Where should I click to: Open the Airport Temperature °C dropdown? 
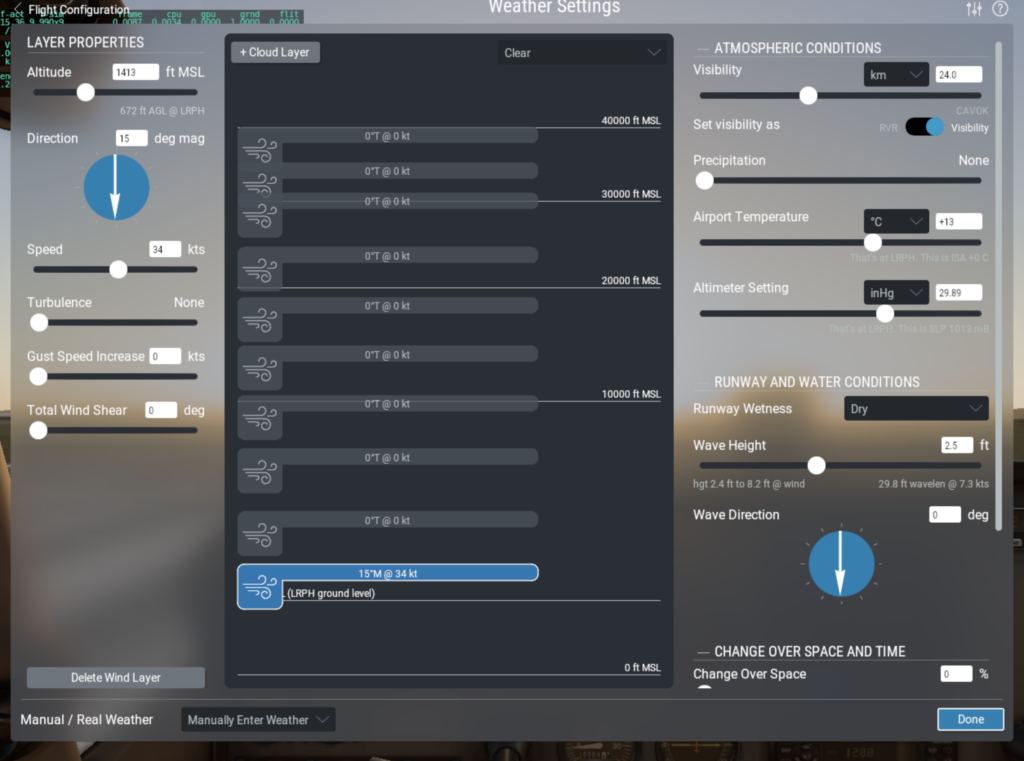click(x=896, y=221)
